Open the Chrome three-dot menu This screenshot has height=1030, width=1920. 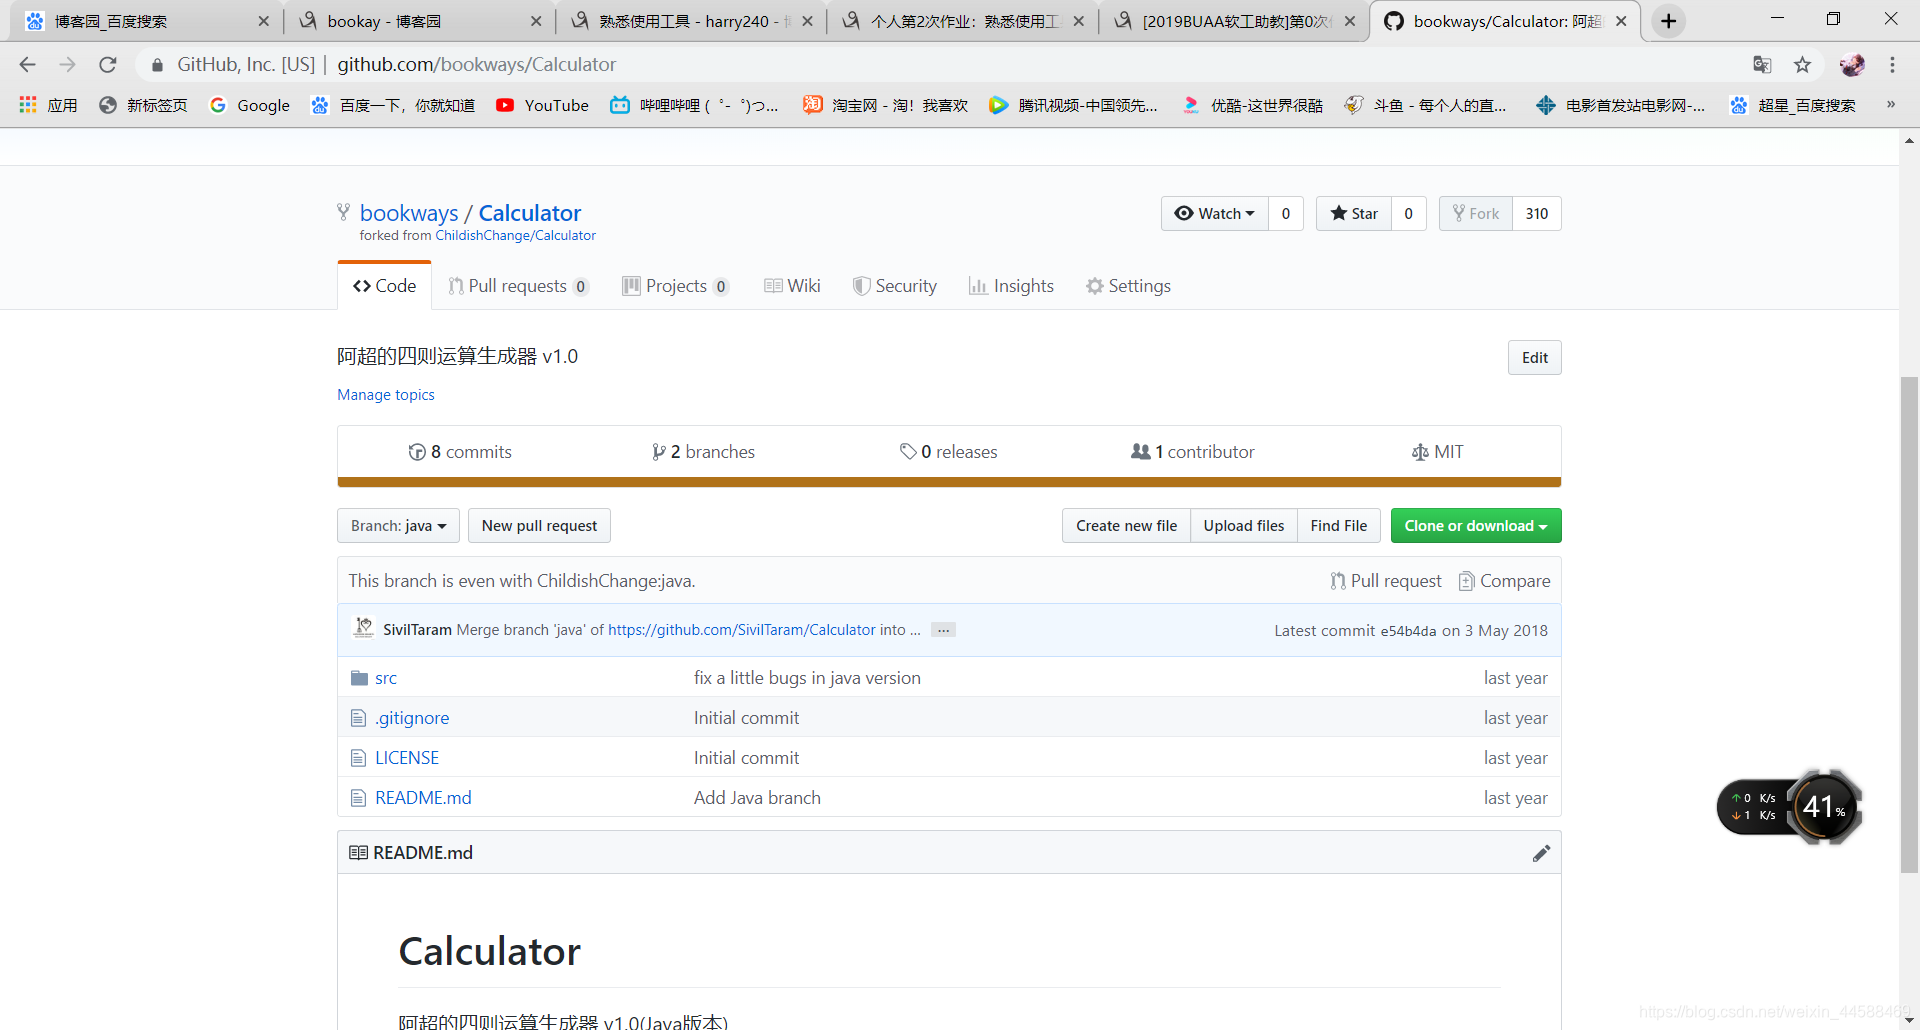[1892, 65]
